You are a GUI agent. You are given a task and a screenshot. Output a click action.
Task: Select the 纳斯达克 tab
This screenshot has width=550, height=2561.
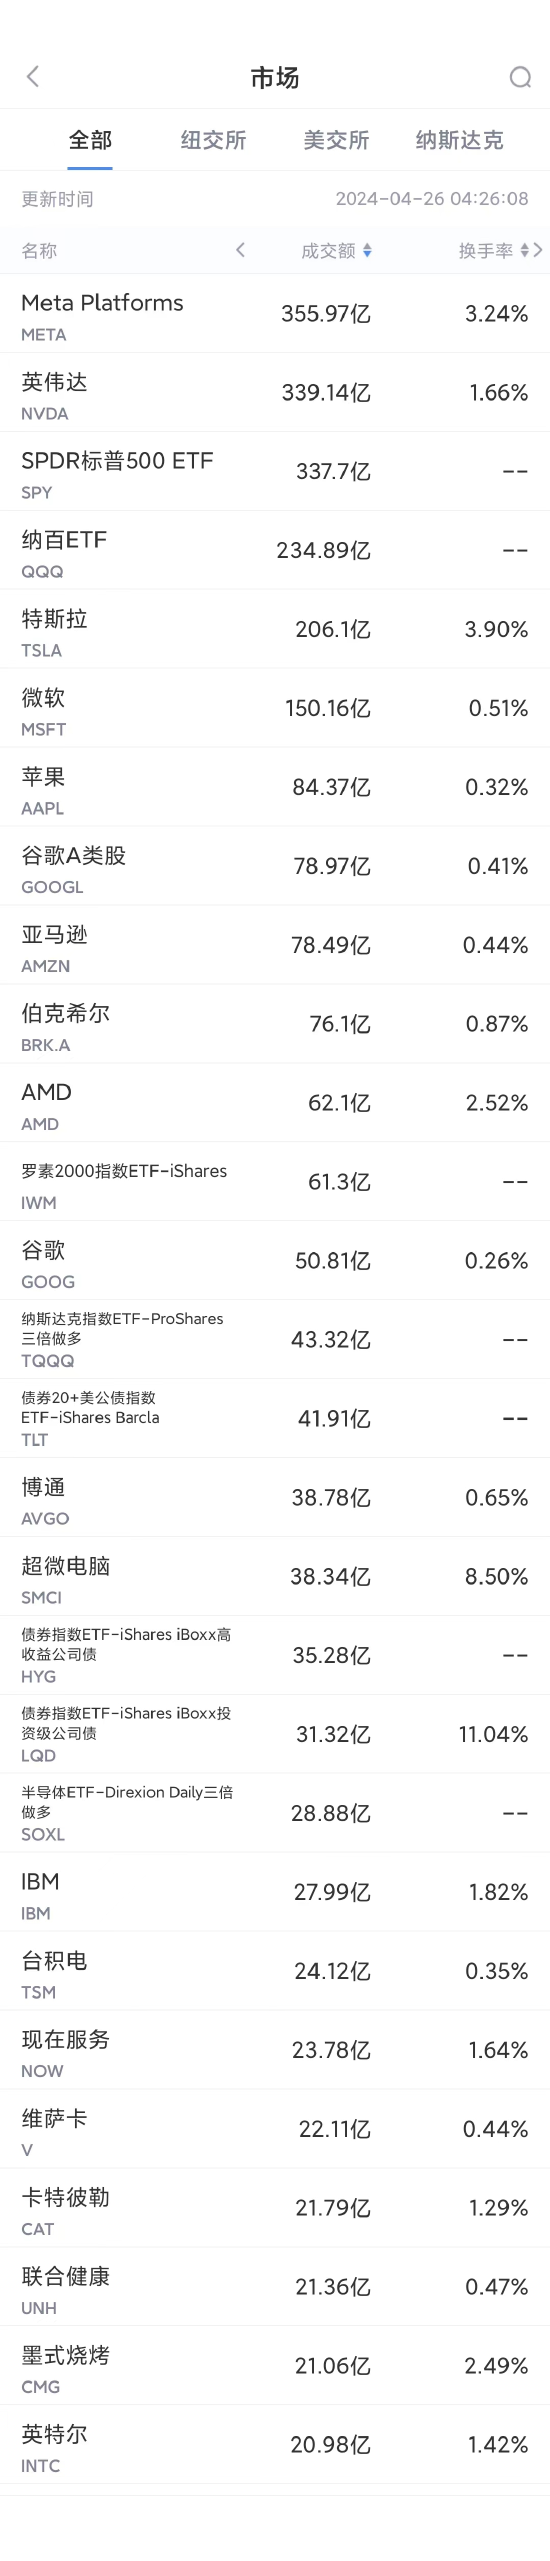coord(460,140)
